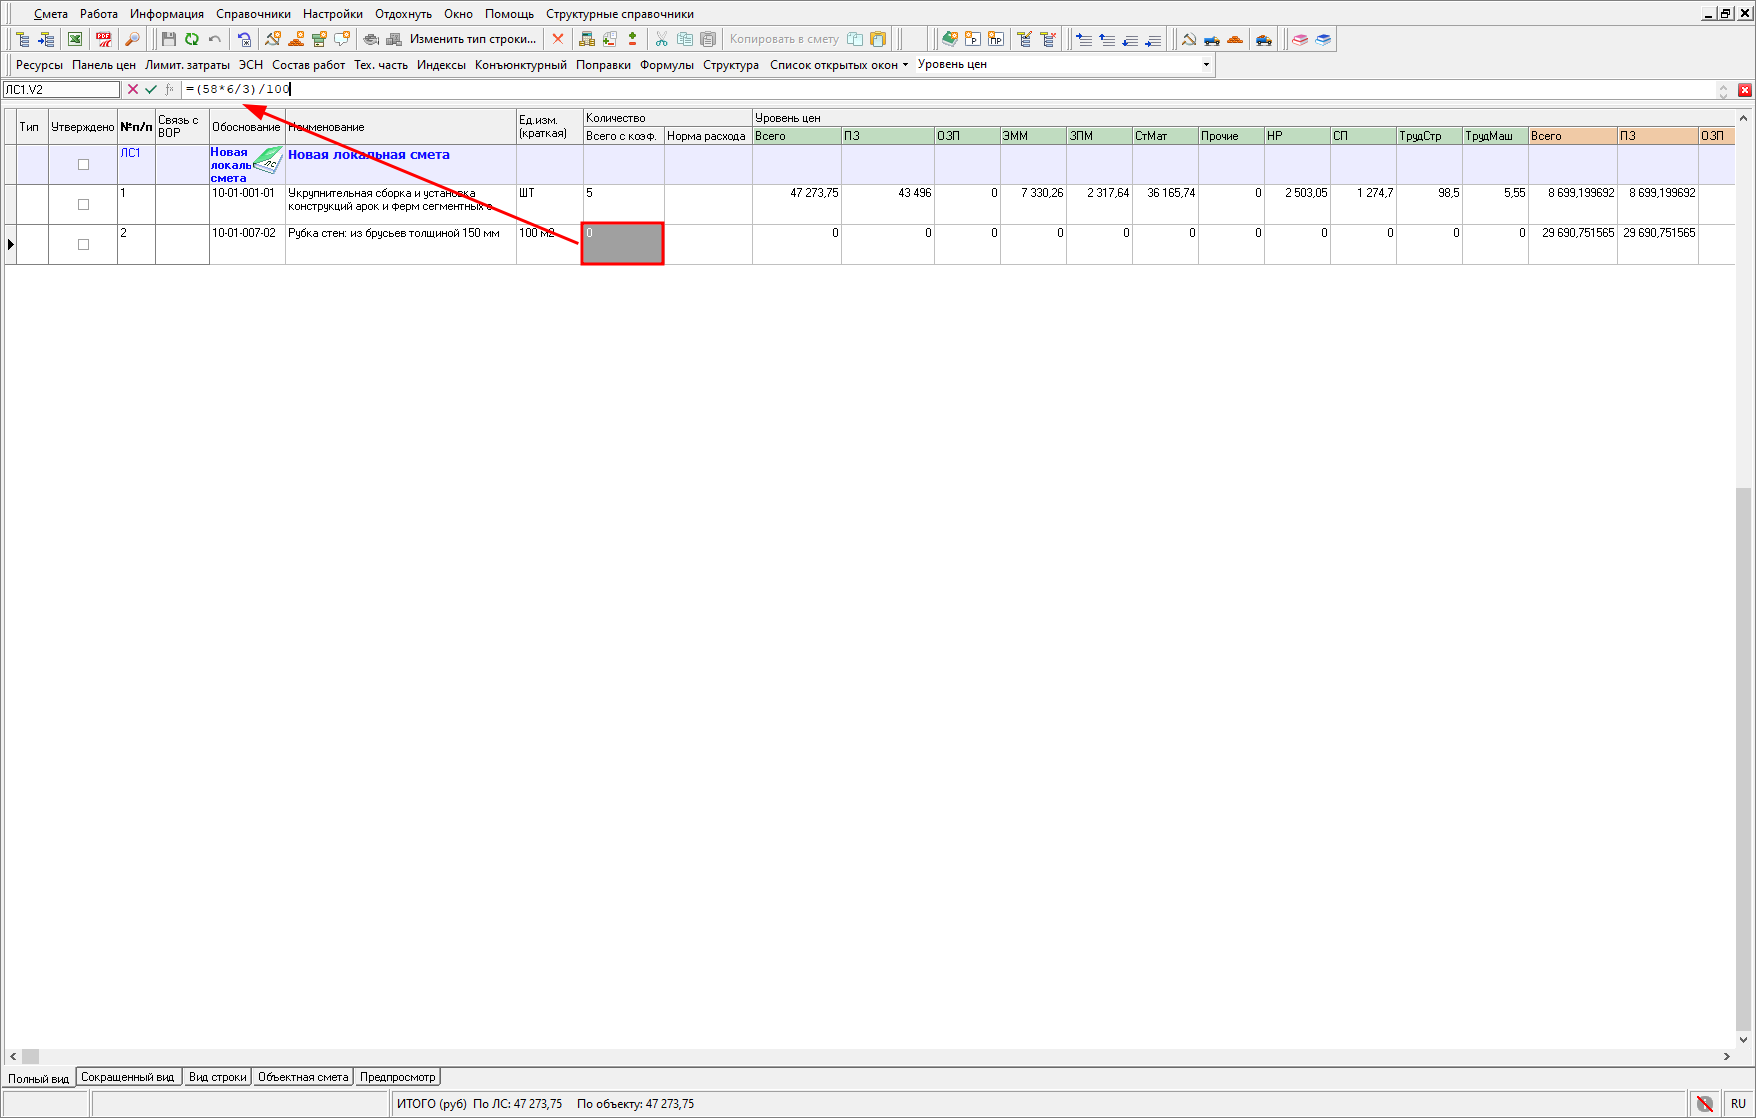Click the PDF export toolbar icon
Screen dimensions: 1756x1118
(103, 39)
